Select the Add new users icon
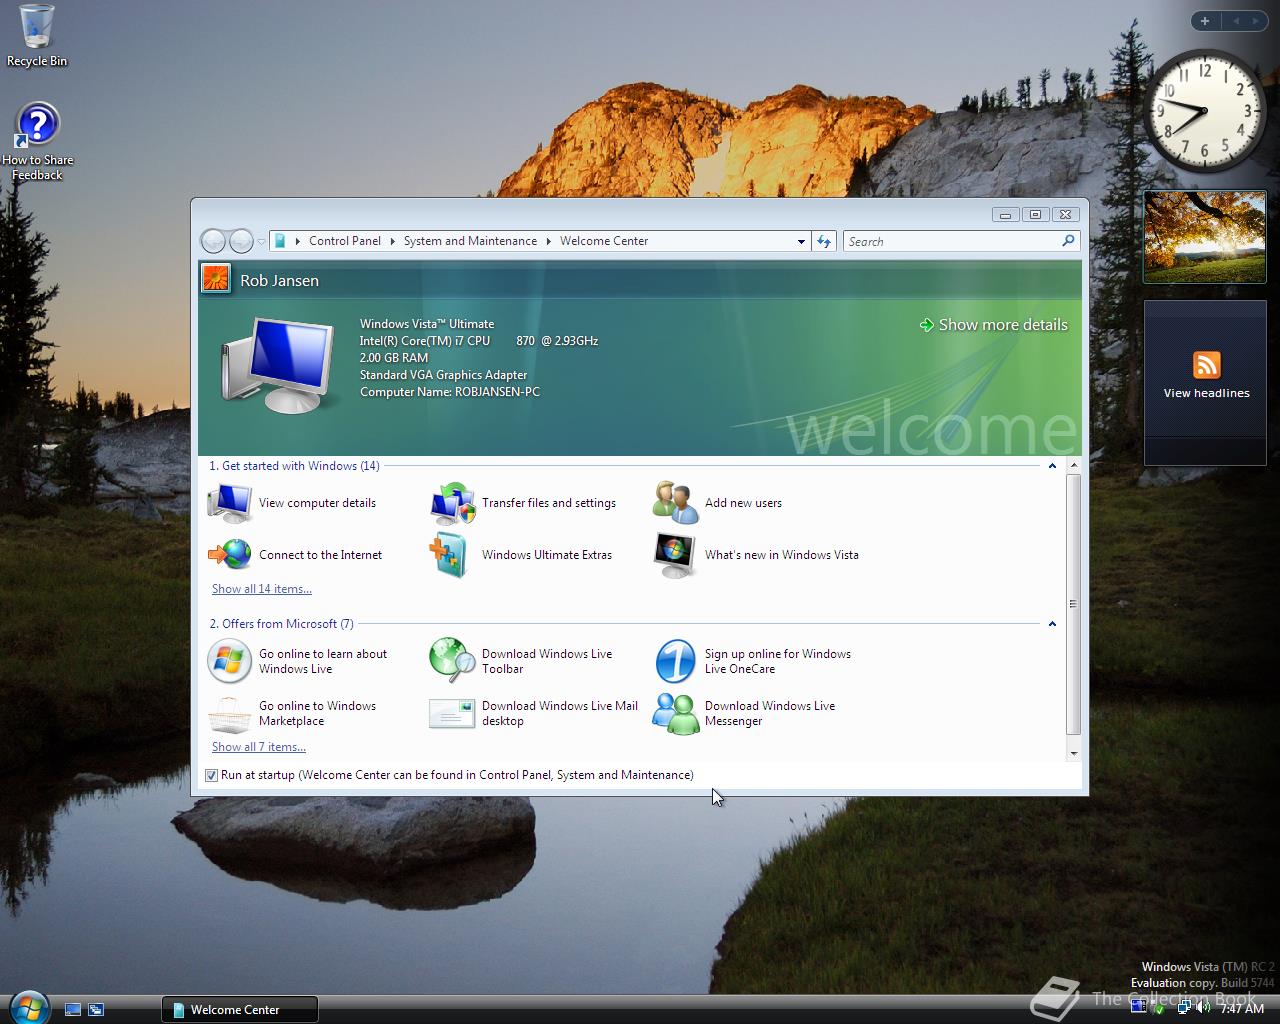Screen dimensions: 1280x1024 pyautogui.click(x=676, y=503)
